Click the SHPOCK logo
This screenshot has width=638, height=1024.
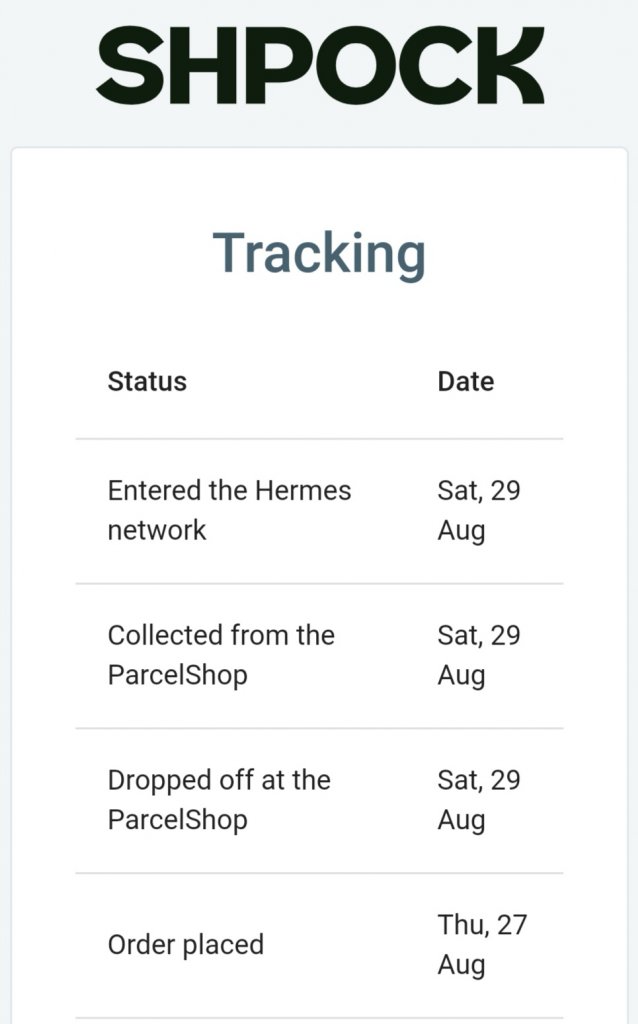[320, 66]
